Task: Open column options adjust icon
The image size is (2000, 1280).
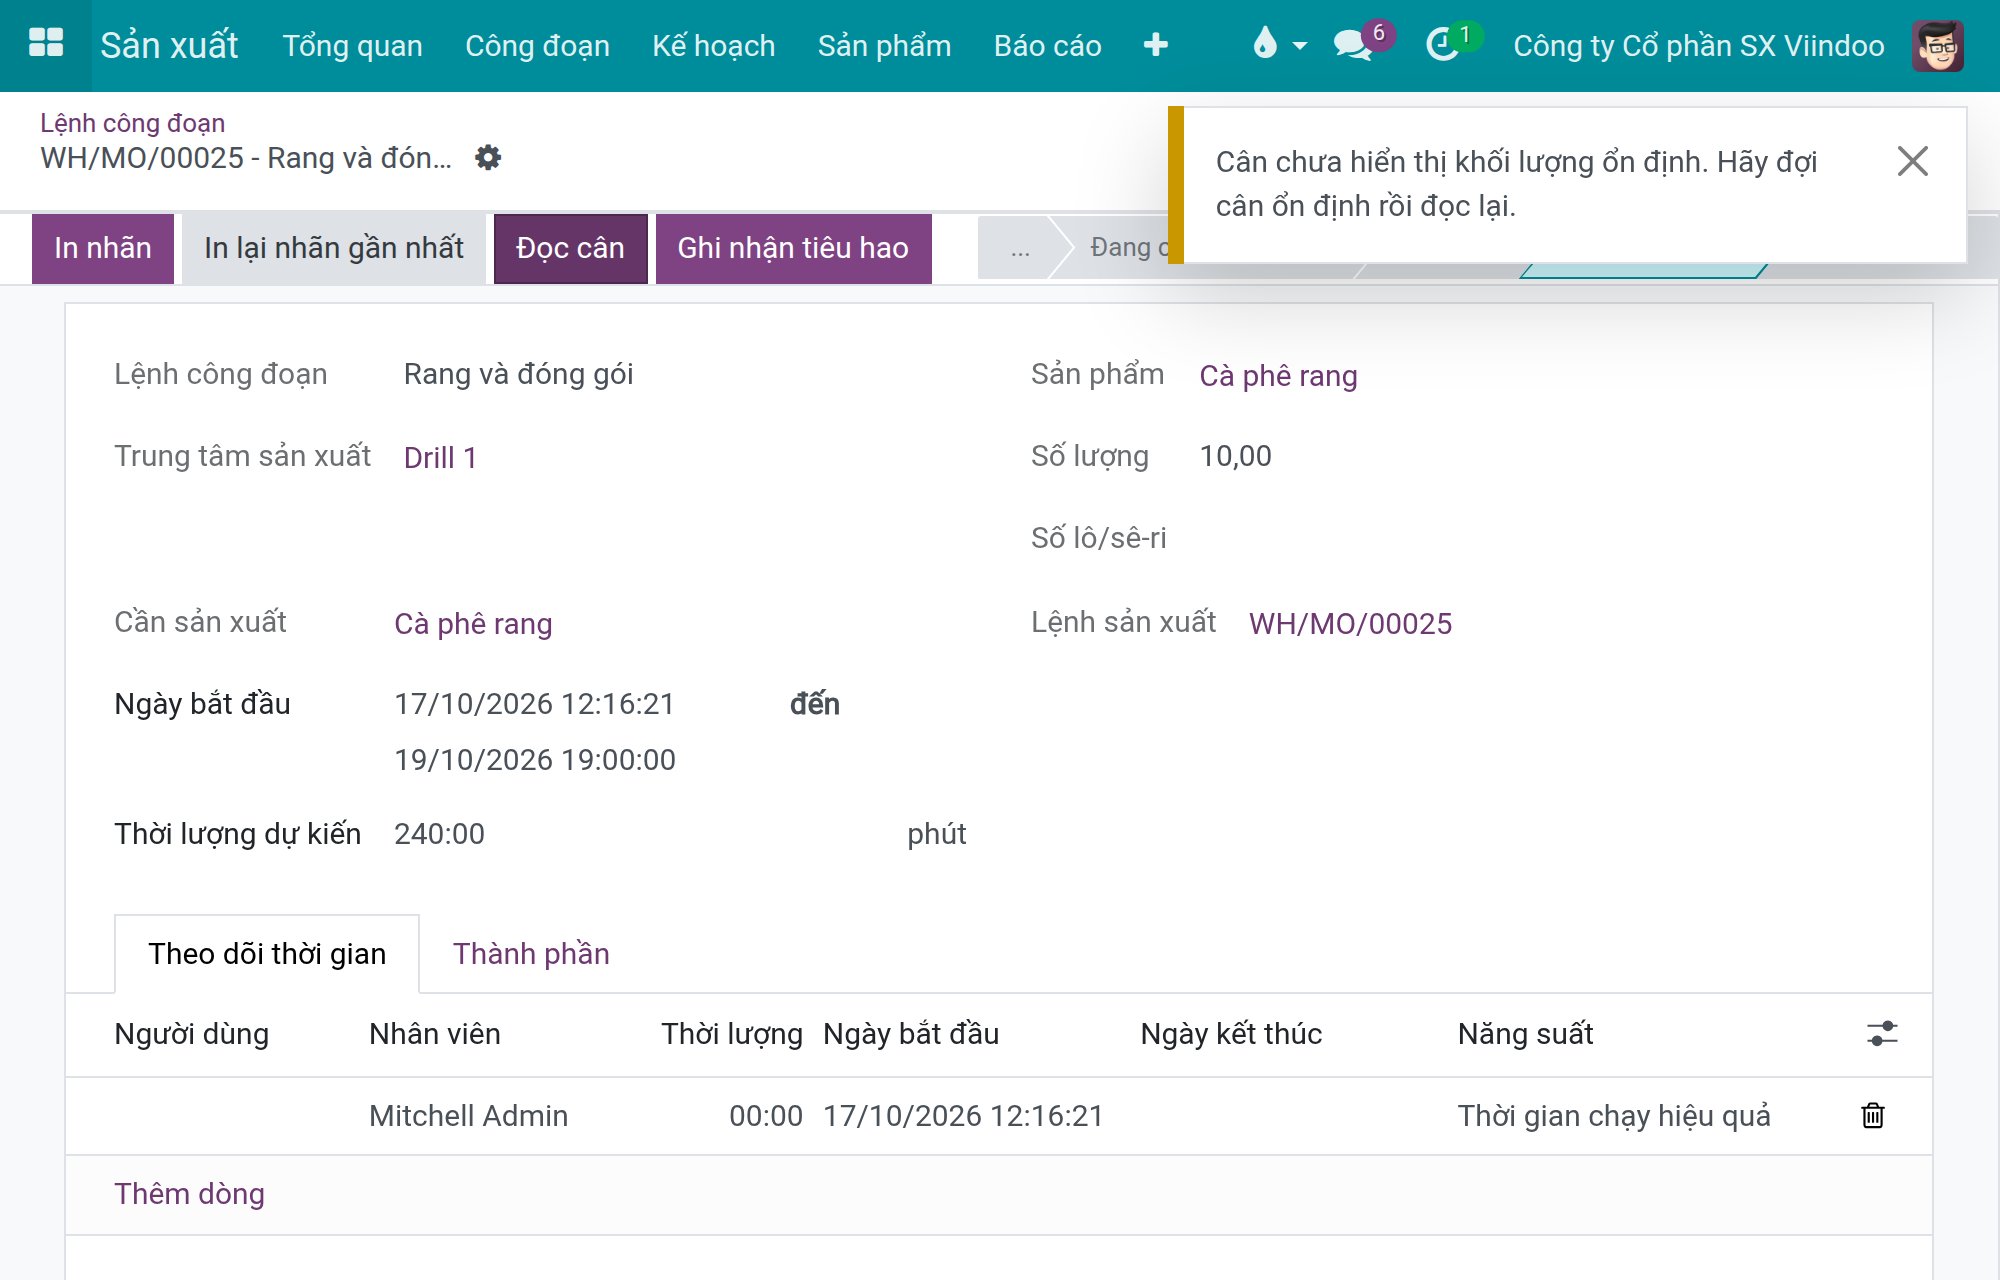Action: tap(1881, 1033)
